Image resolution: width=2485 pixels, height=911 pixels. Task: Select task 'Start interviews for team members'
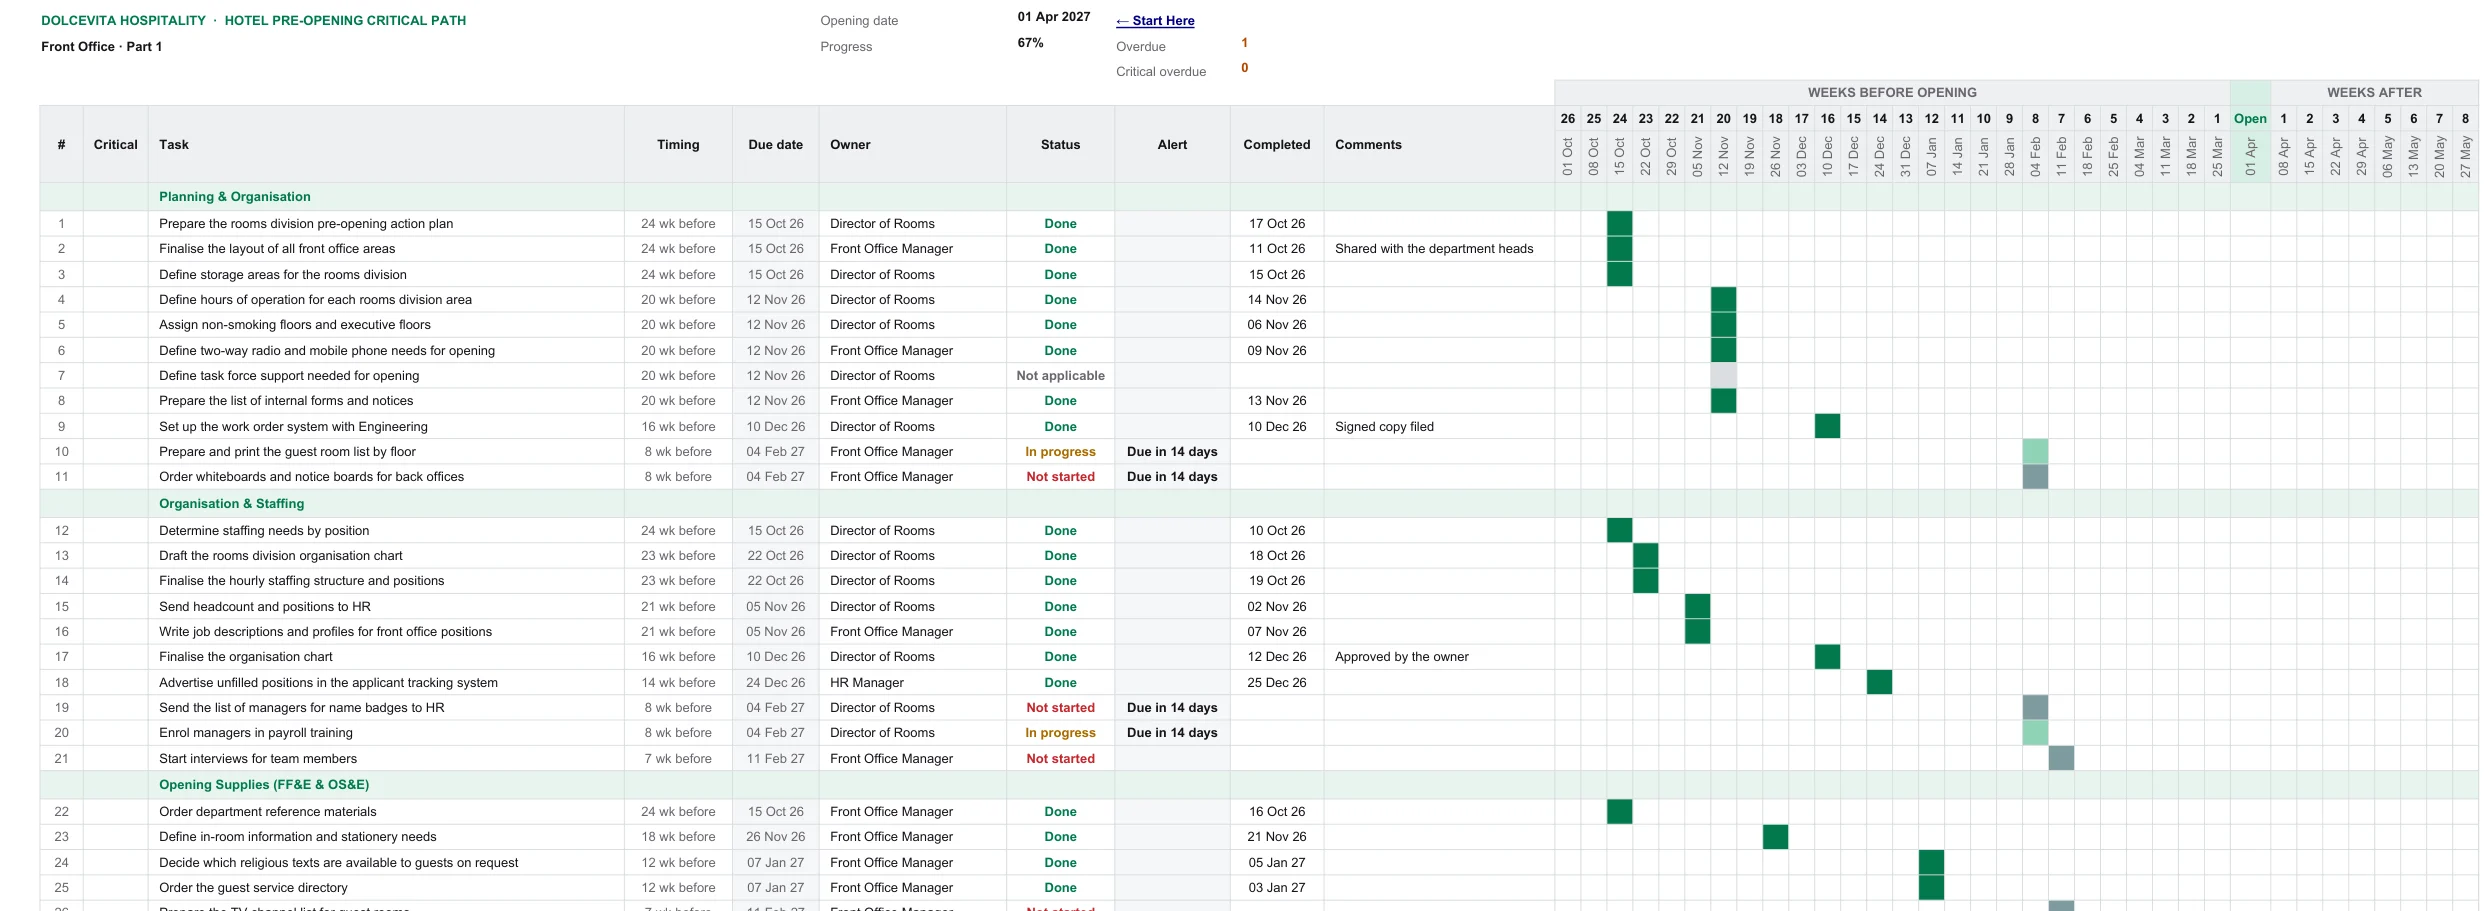click(x=258, y=759)
